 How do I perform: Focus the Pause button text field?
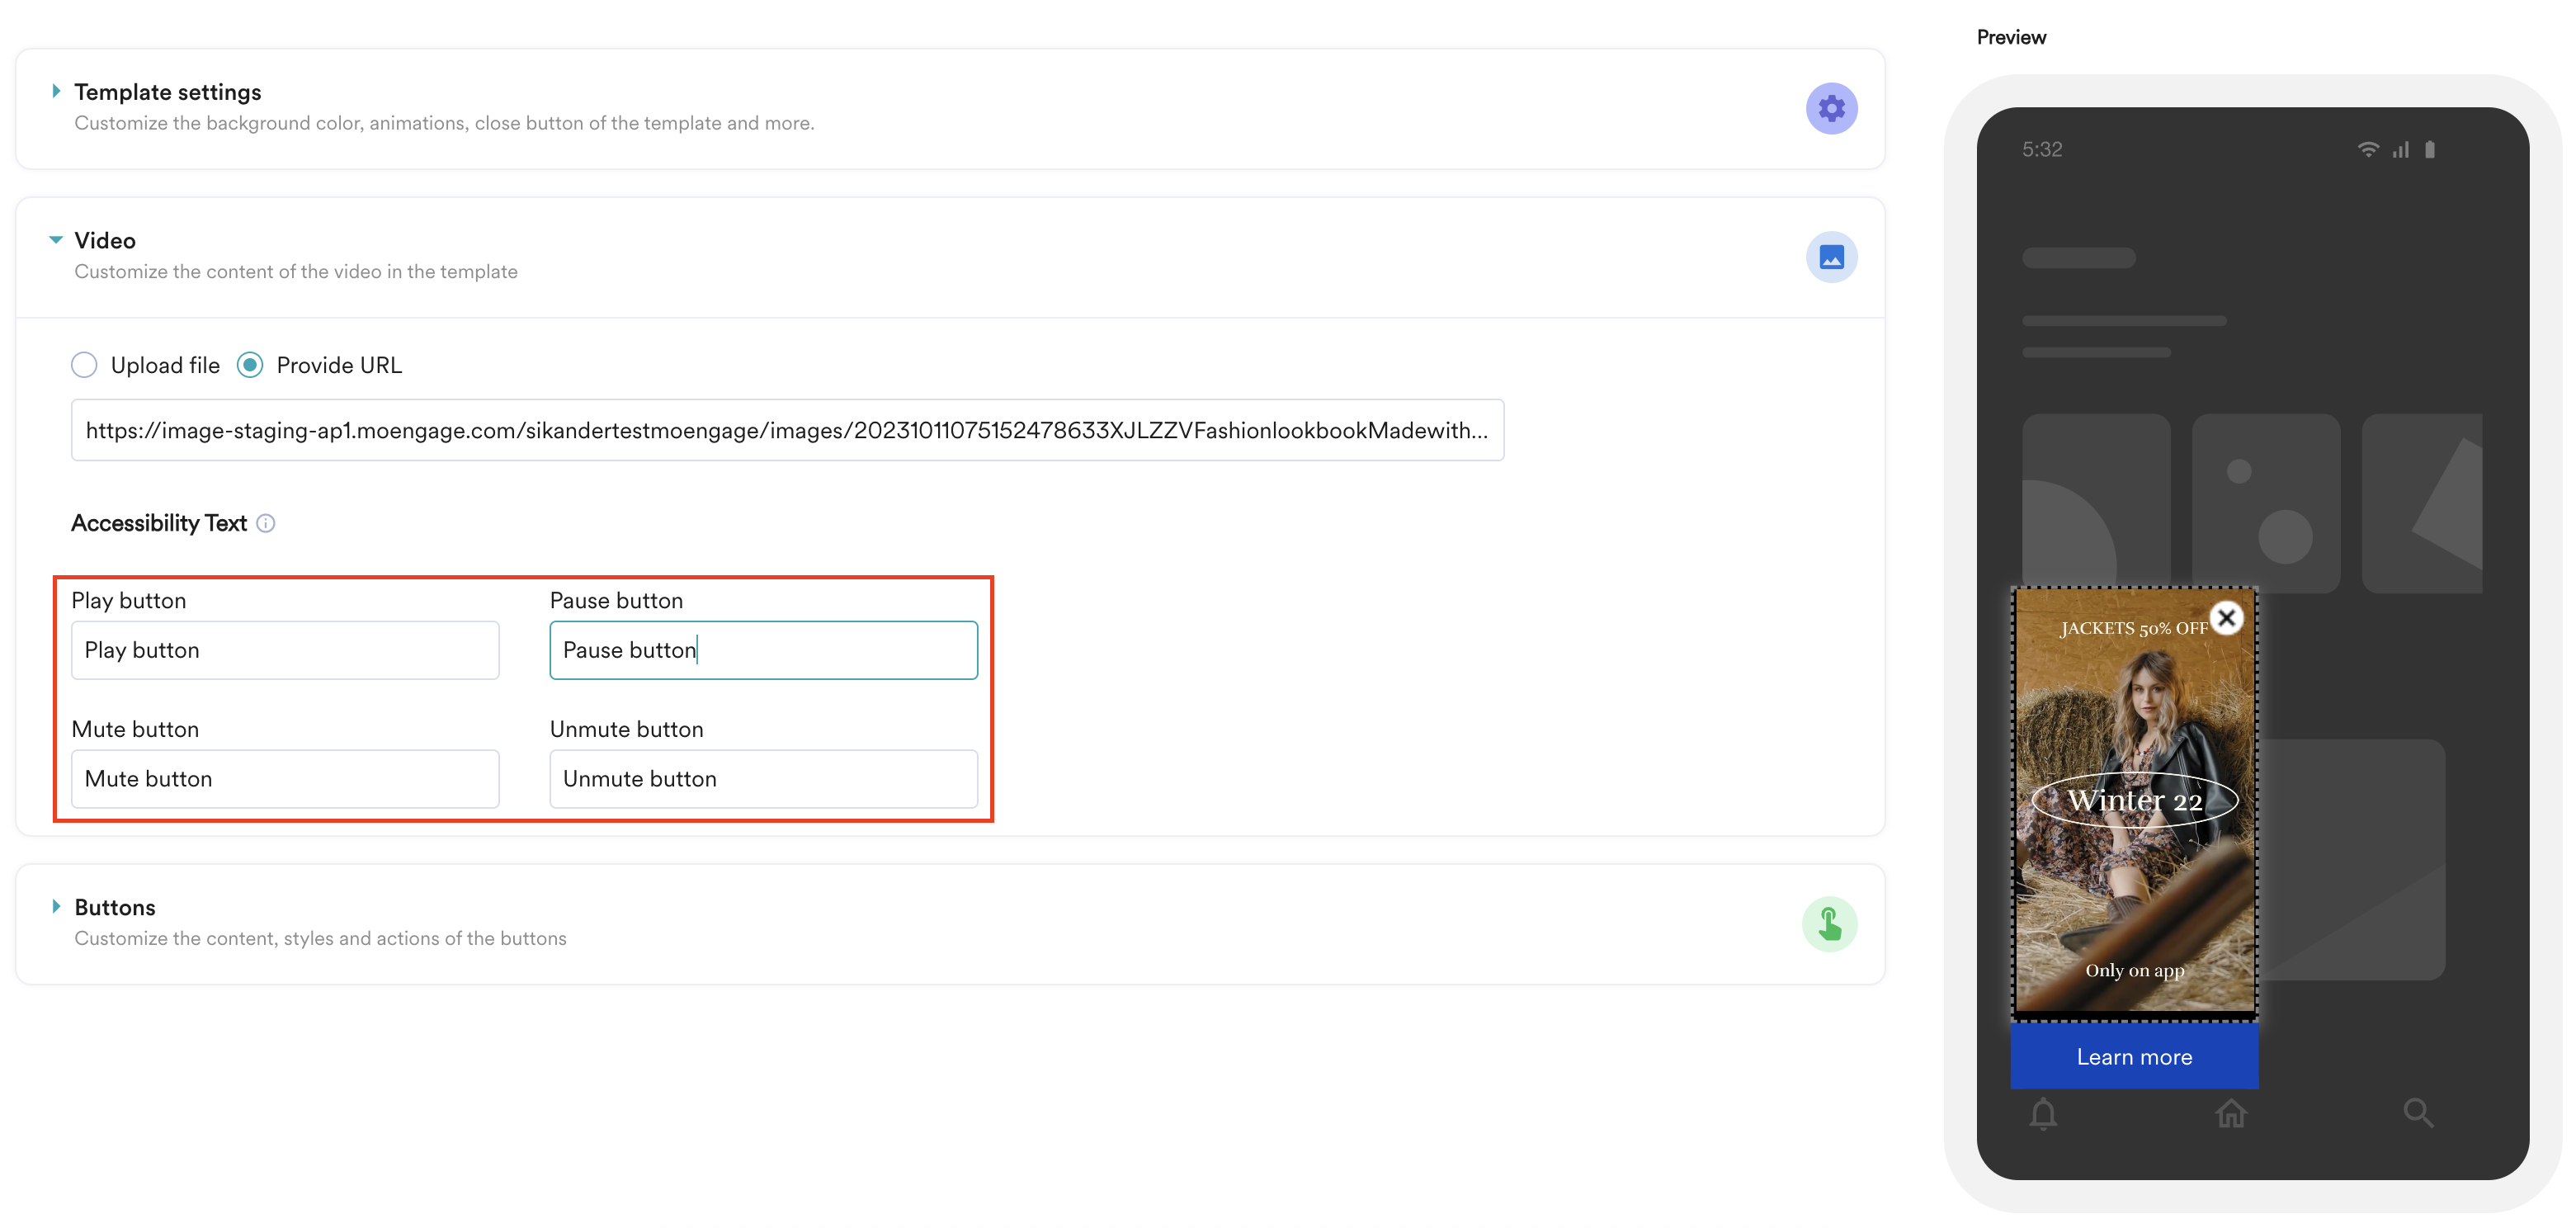click(763, 650)
